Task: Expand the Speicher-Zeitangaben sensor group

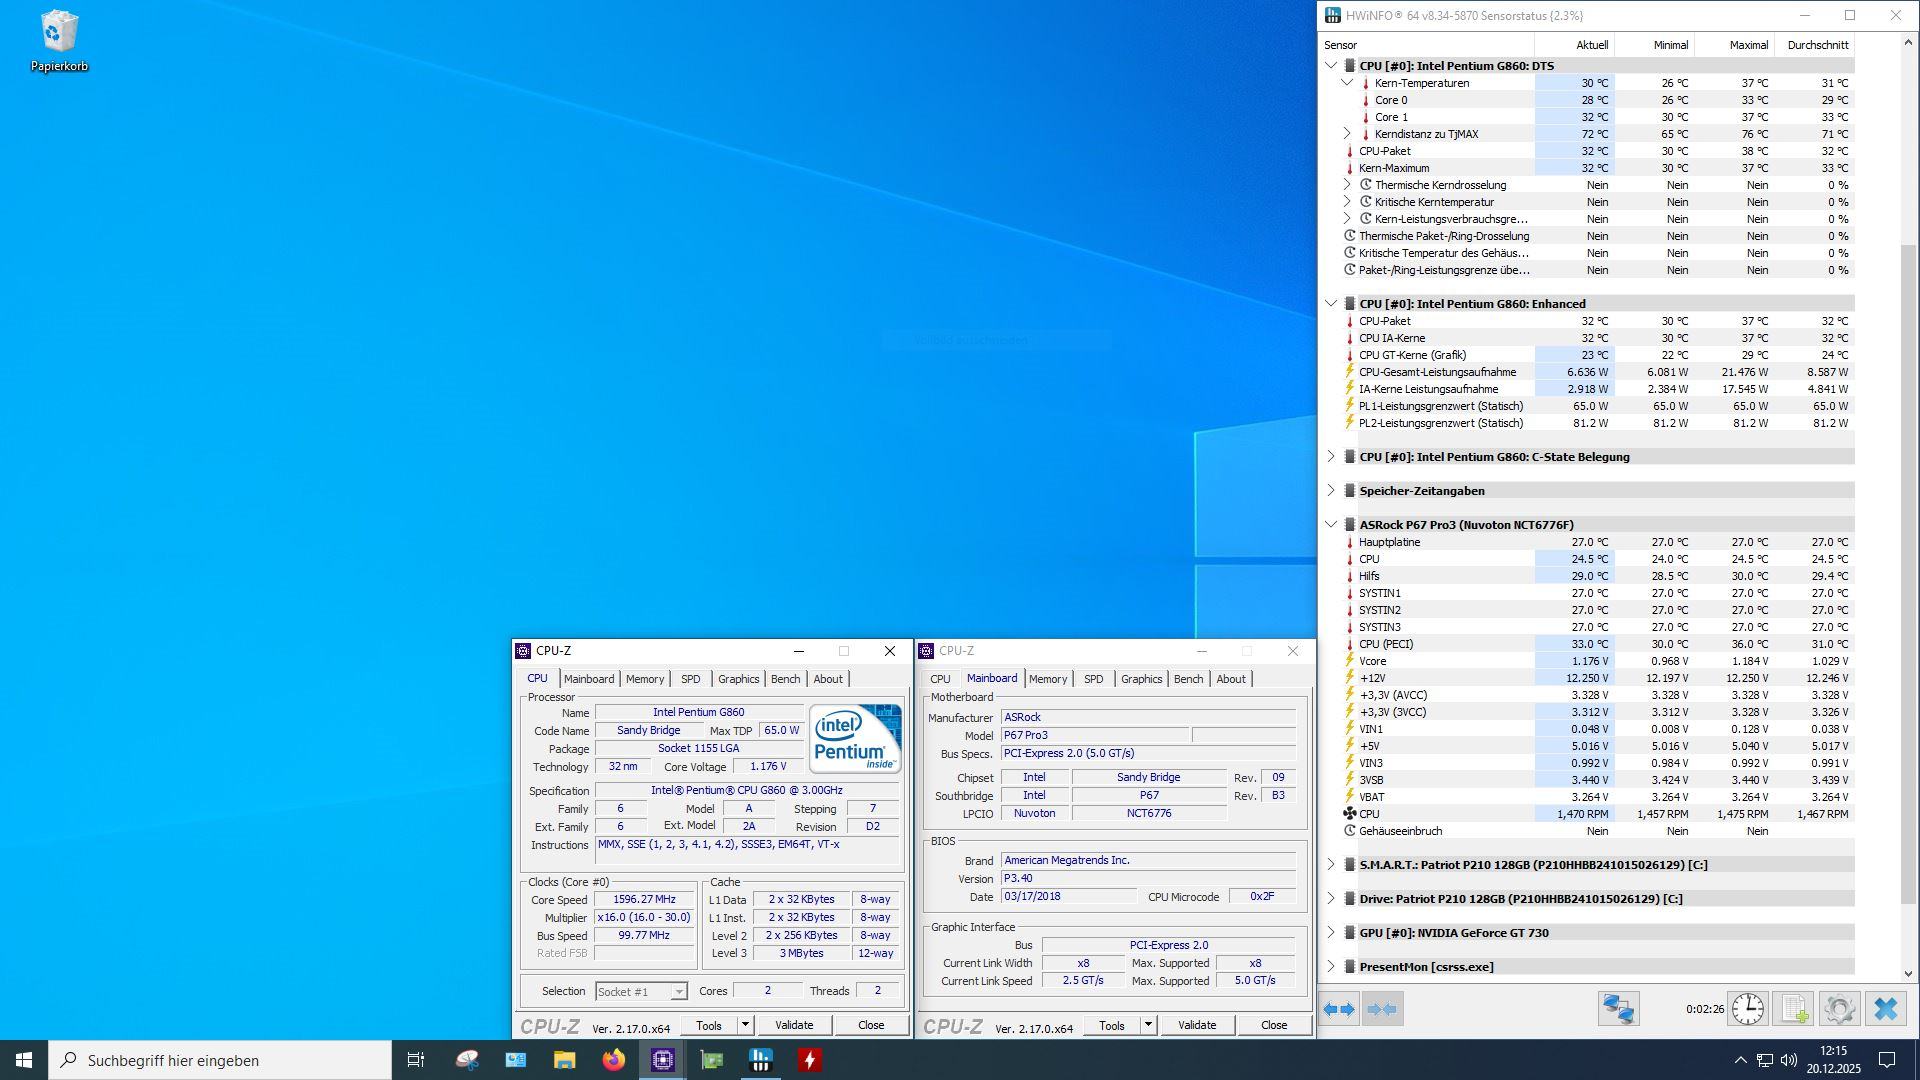Action: click(x=1331, y=491)
